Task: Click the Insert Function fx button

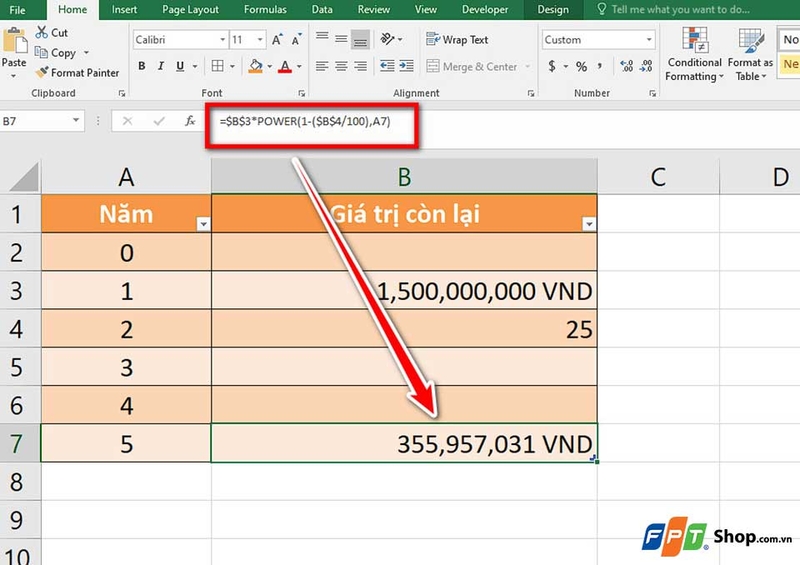Action: pyautogui.click(x=190, y=121)
